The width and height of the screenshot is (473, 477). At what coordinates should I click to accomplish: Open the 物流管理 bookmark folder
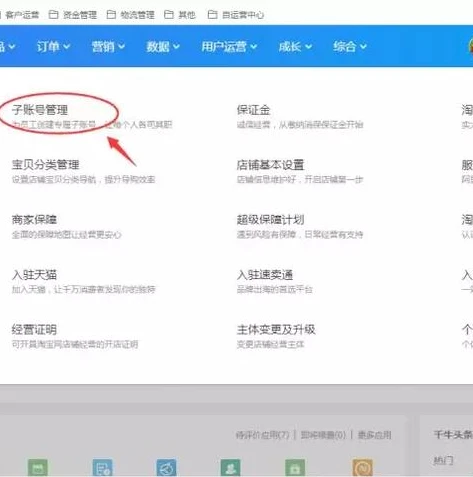pyautogui.click(x=130, y=15)
